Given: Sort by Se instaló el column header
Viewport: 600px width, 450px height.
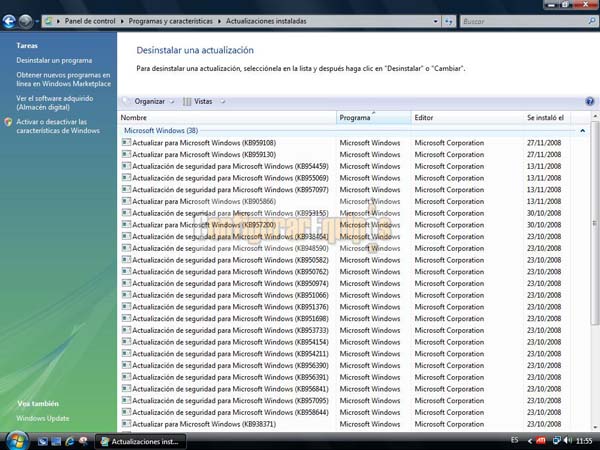Looking at the screenshot, I should pos(547,118).
